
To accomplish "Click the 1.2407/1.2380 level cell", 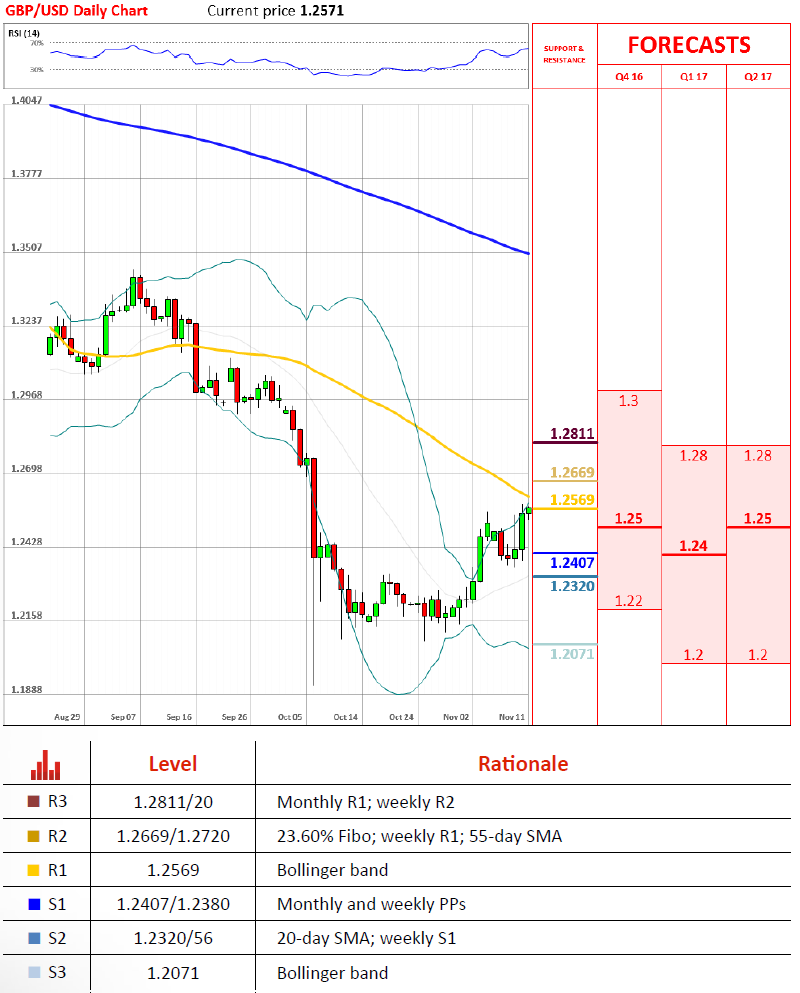I will click(x=173, y=904).
